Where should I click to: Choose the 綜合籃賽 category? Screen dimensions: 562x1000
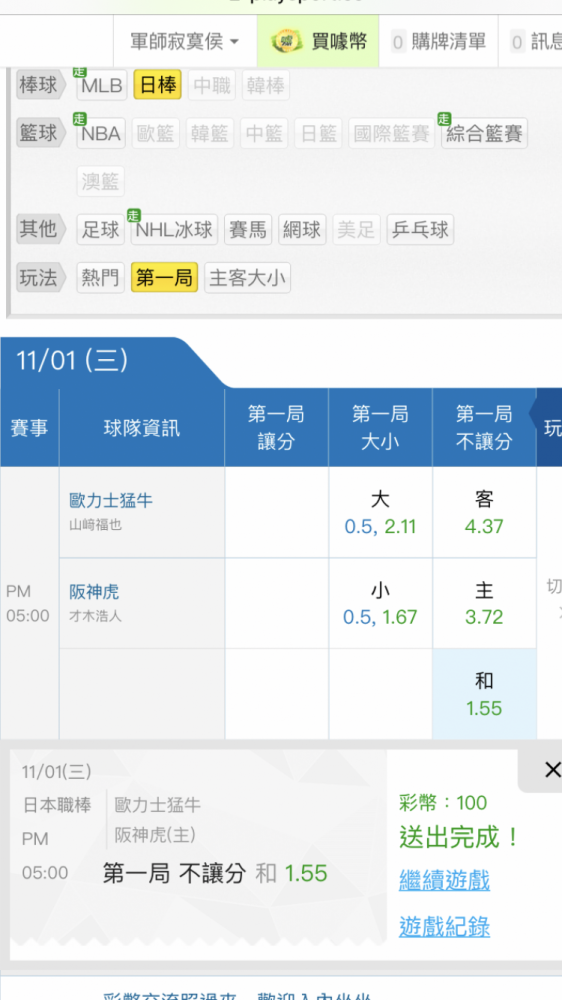click(x=484, y=133)
